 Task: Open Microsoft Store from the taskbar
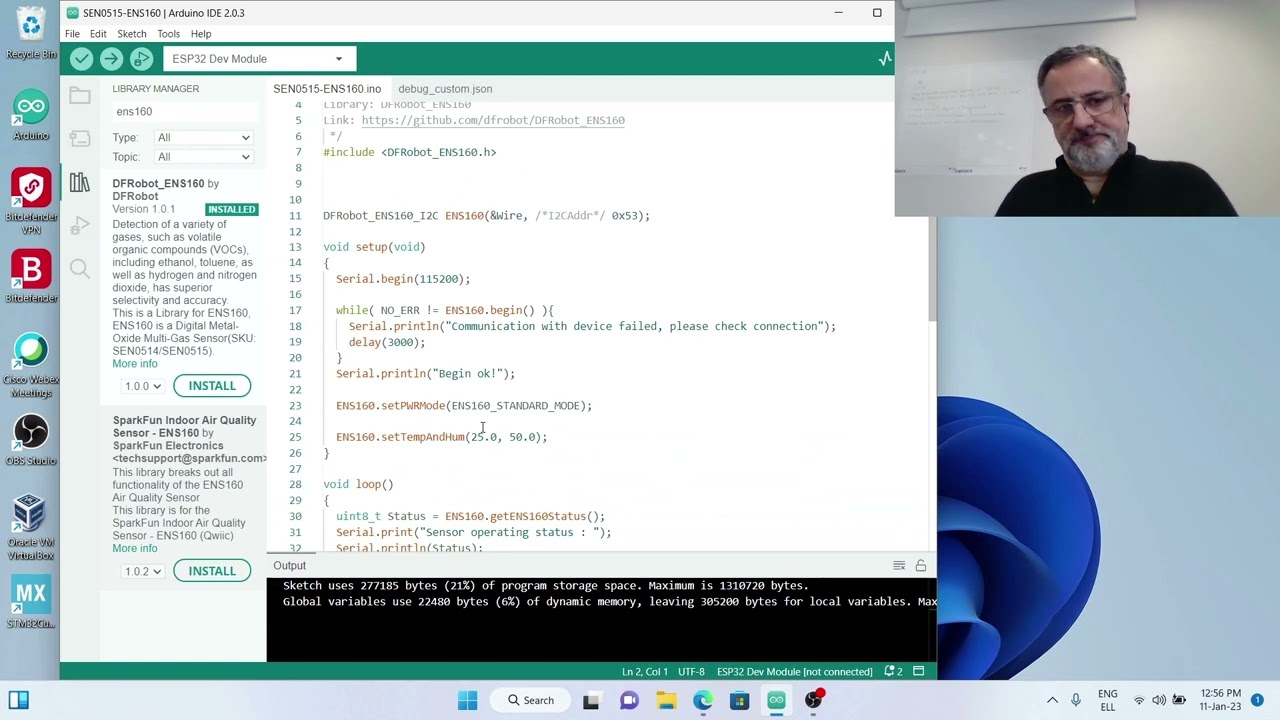[x=740, y=700]
